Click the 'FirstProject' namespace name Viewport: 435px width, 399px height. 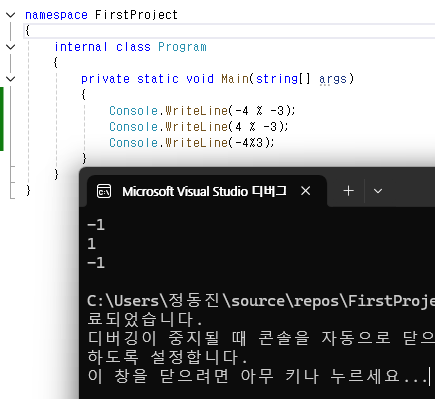click(x=136, y=15)
